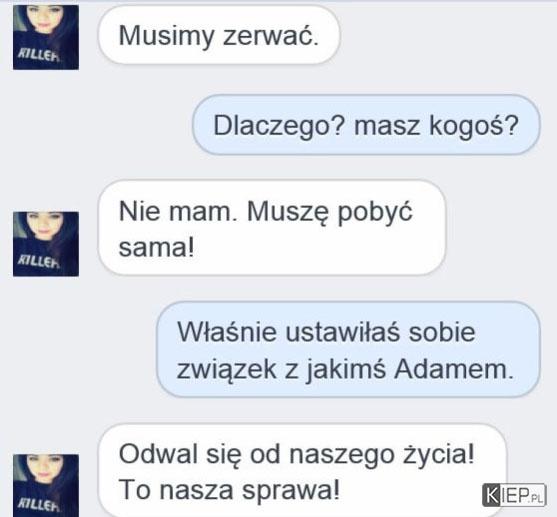Screen dimensions: 557x517
Task: Click KILLER text on the bottom avatar
Action: click(x=38, y=503)
